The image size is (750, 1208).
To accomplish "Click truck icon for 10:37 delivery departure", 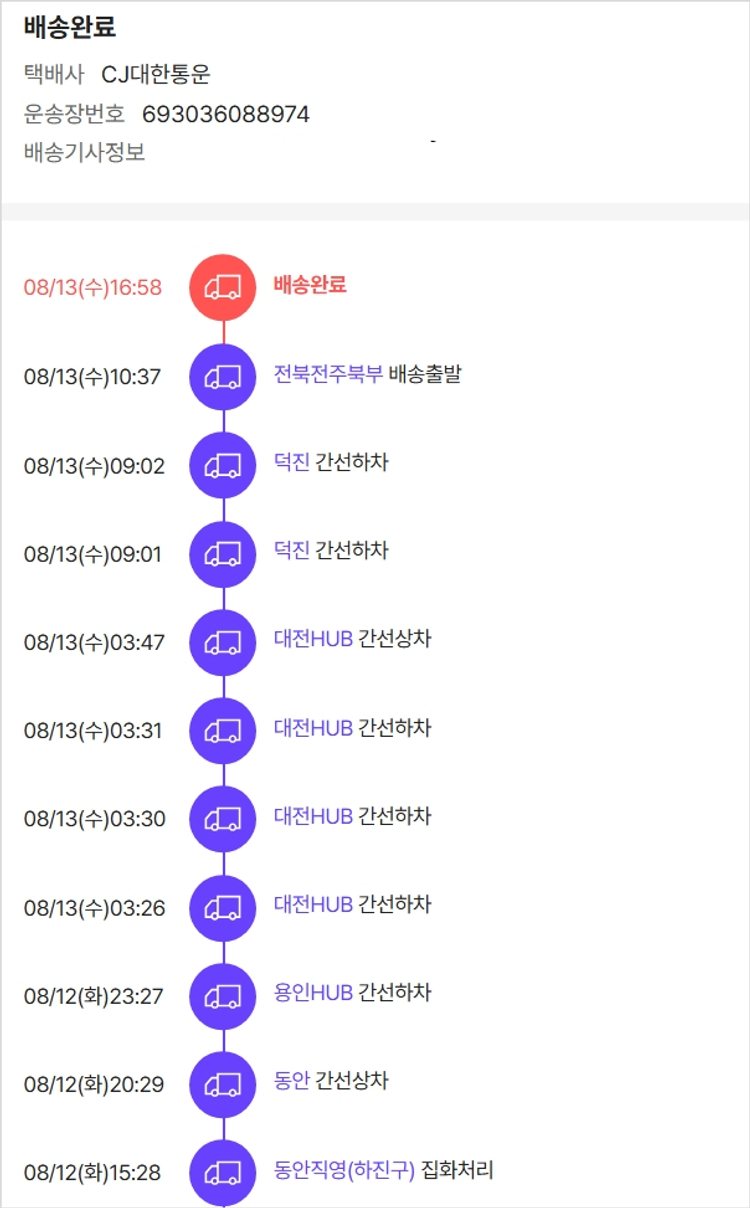I will 222,377.
